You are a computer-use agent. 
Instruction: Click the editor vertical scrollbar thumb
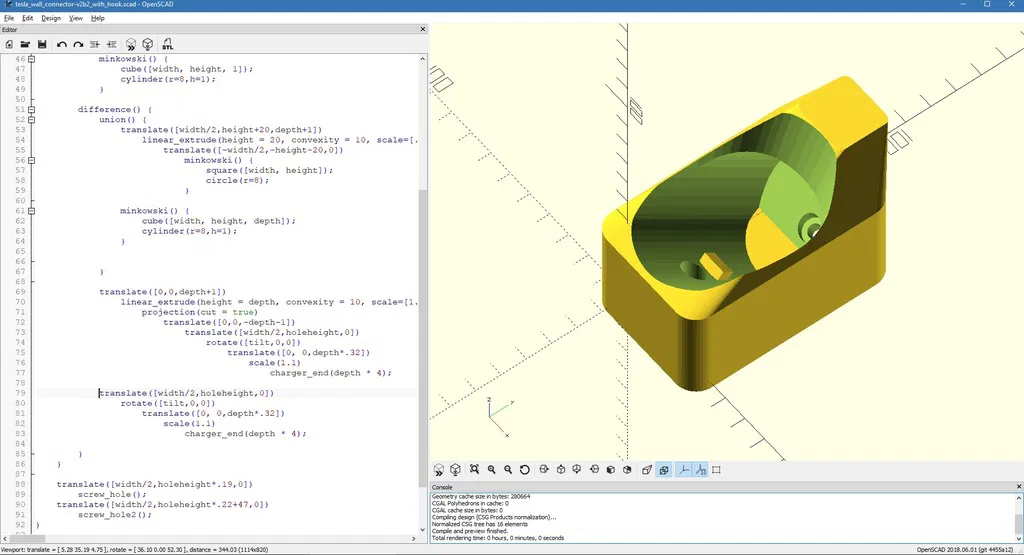[x=422, y=338]
